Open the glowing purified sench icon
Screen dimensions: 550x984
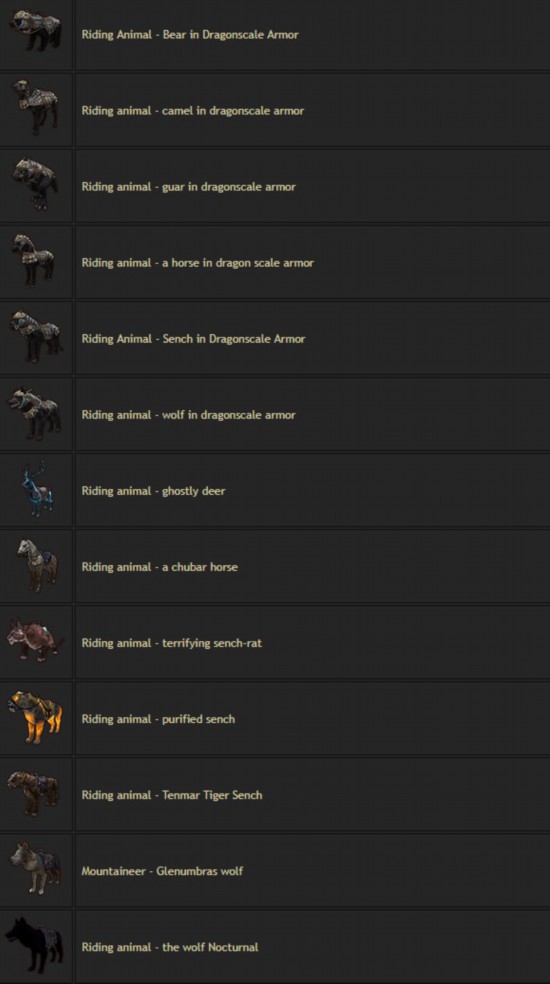36,717
